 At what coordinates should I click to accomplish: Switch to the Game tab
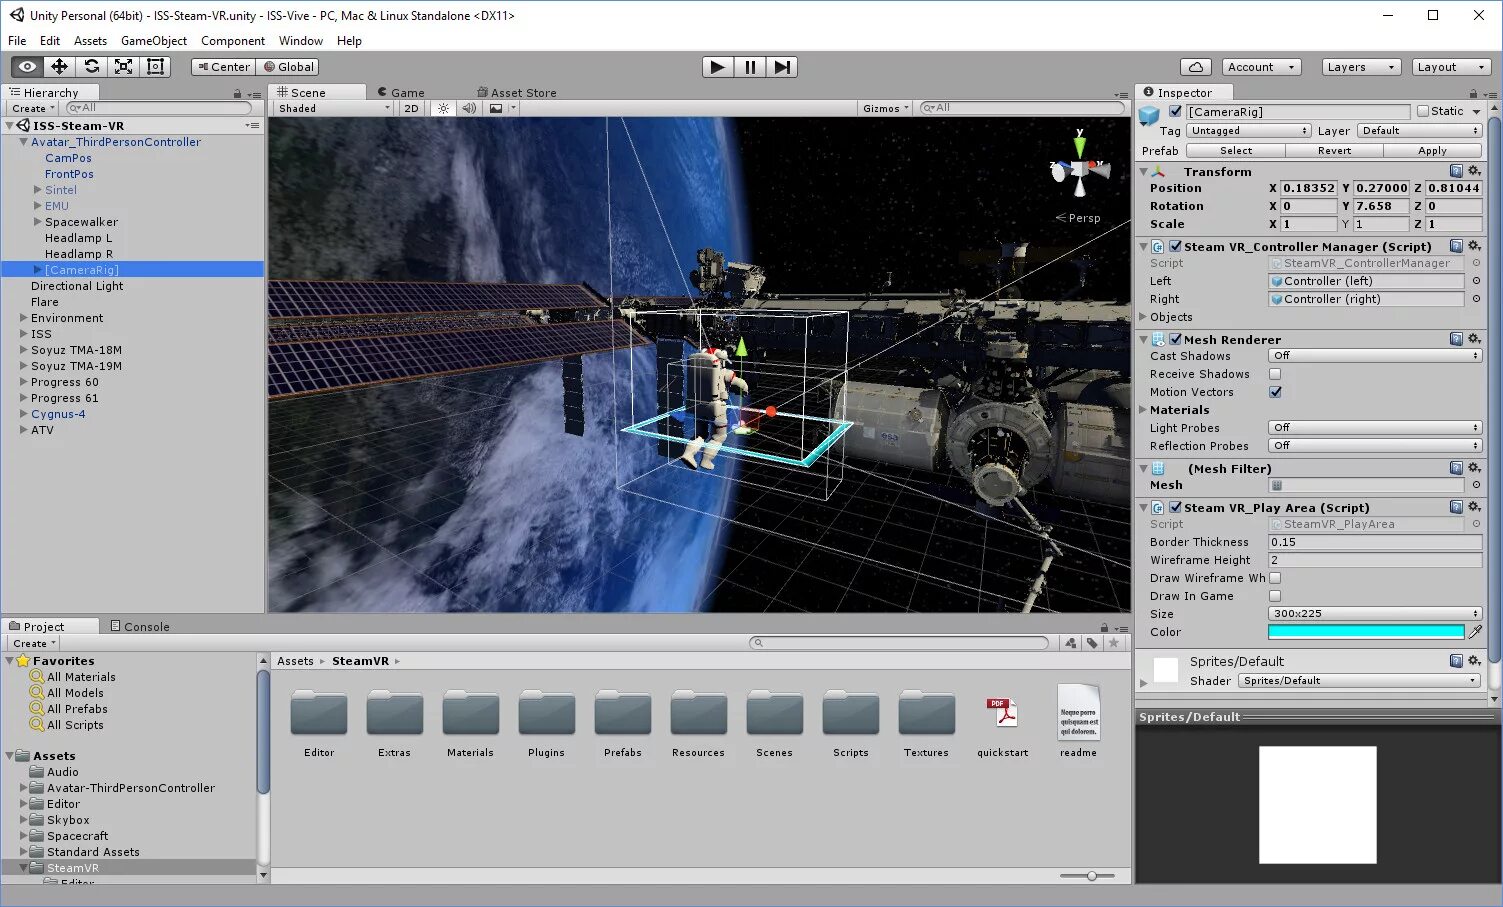coord(400,92)
